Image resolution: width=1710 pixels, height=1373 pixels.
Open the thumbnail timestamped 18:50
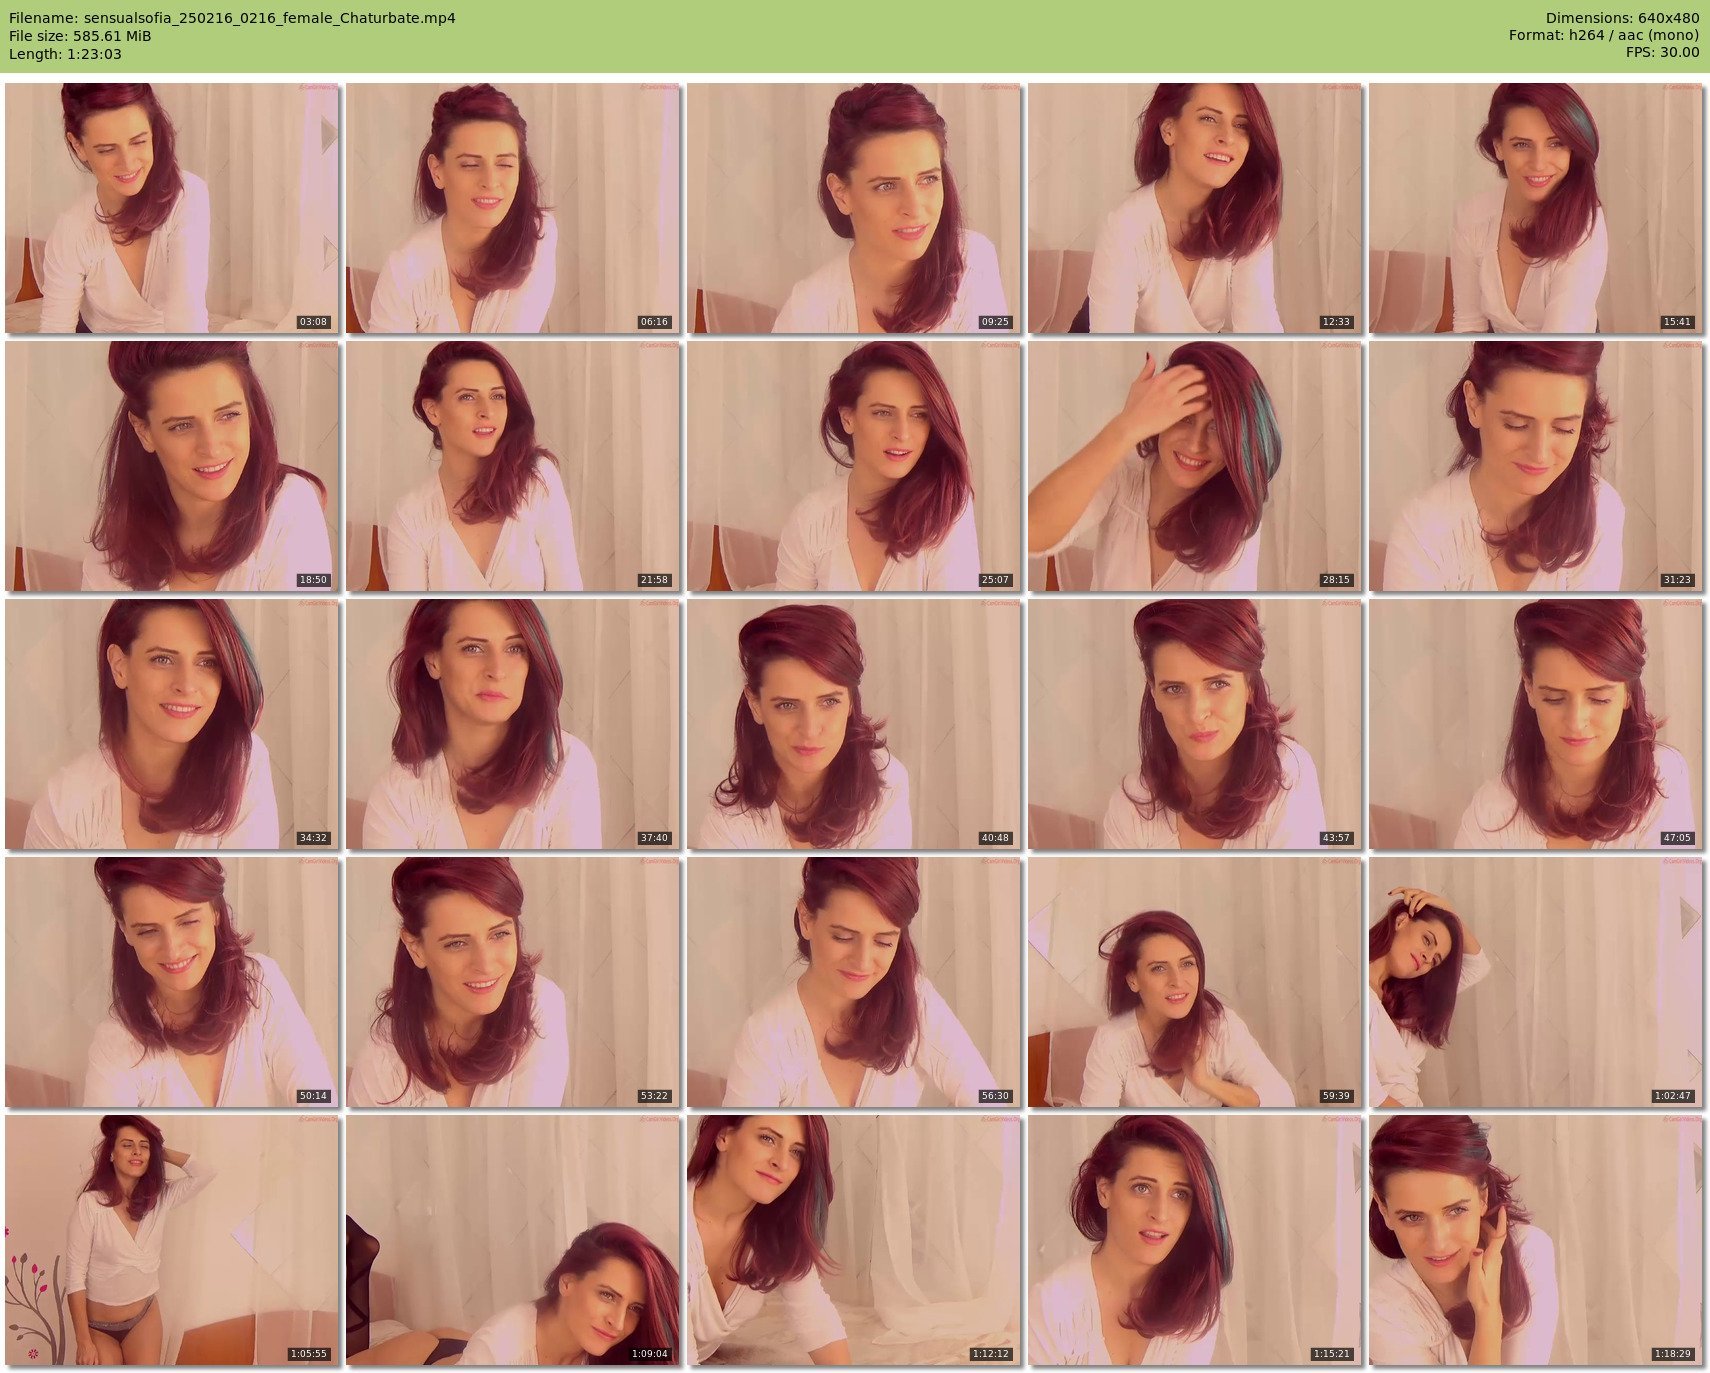coord(172,466)
